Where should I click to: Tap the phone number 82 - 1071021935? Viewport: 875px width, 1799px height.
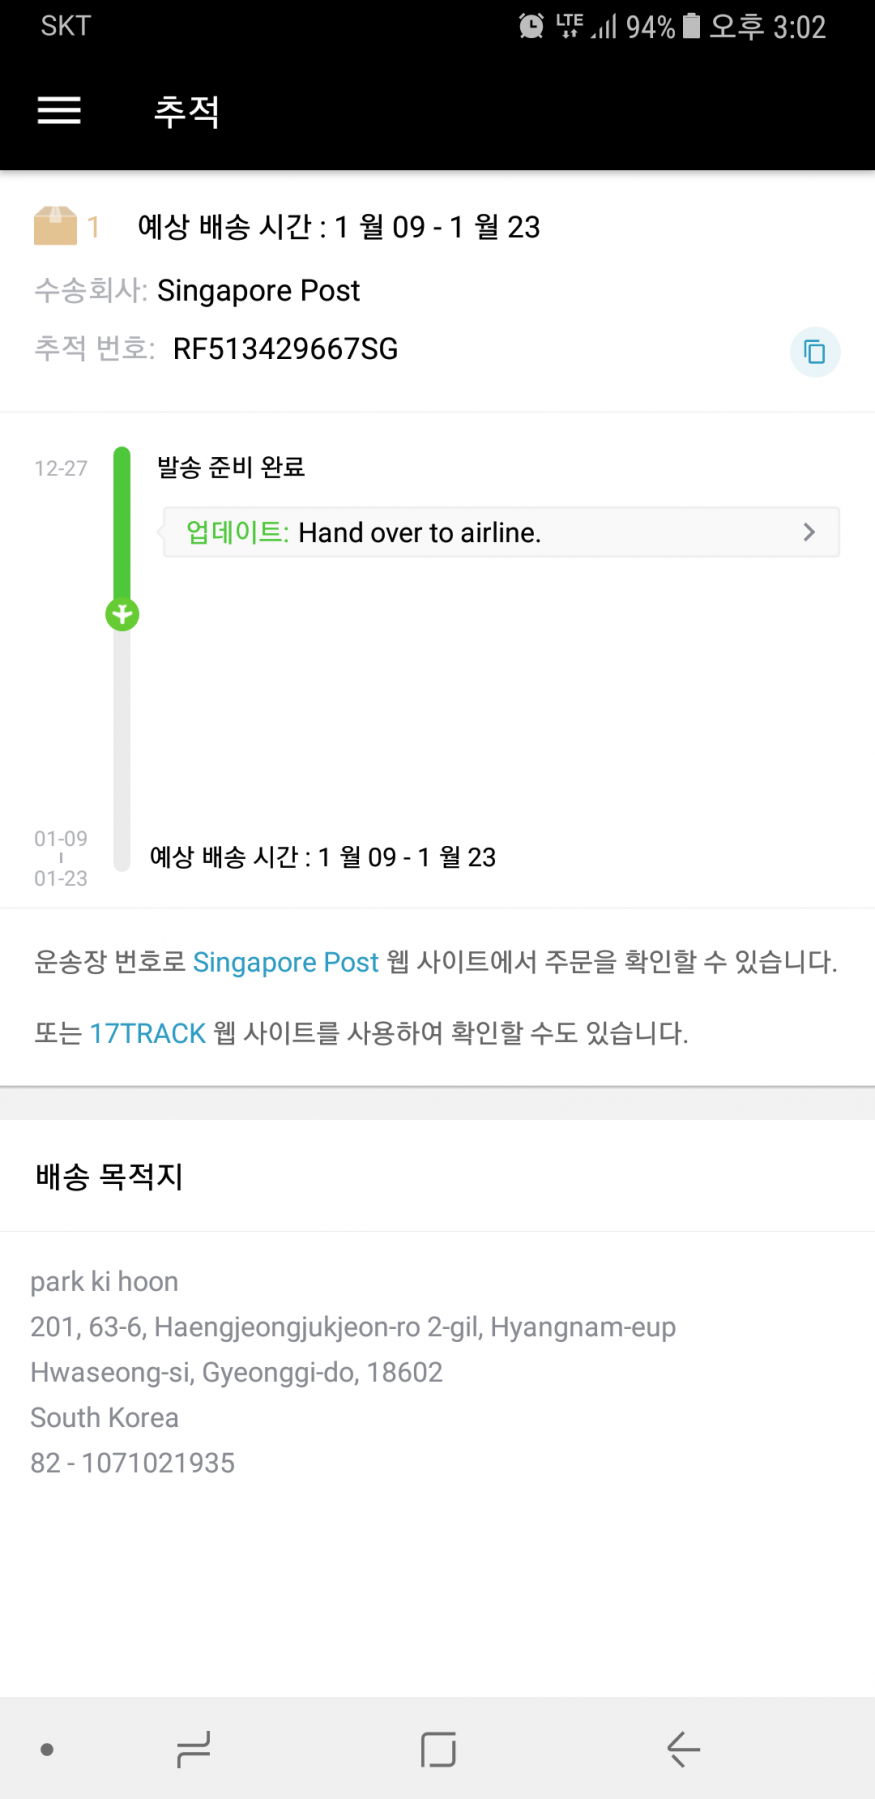pos(132,1463)
